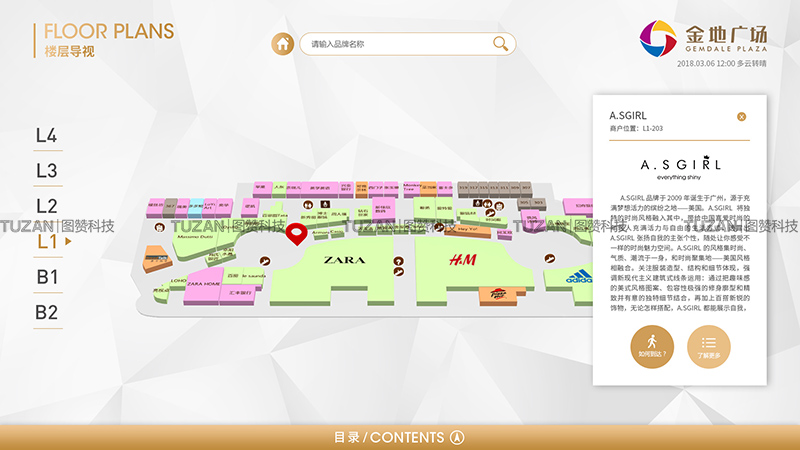Click the list-icon 了解更多 button
The width and height of the screenshot is (800, 450).
(x=709, y=346)
